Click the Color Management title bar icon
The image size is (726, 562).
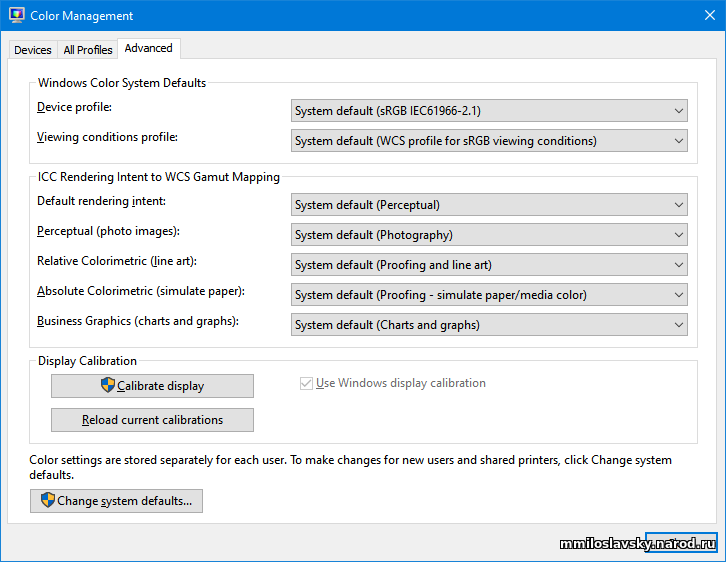point(17,15)
